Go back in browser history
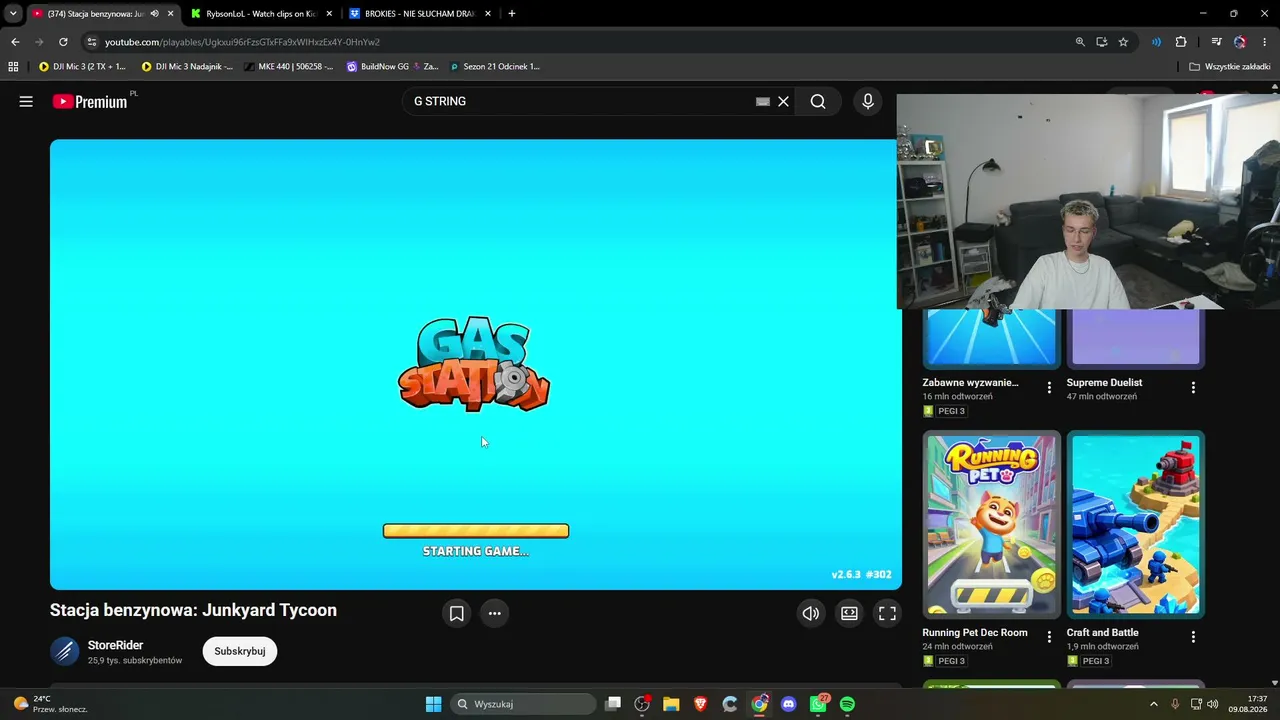Image resolution: width=1280 pixels, height=720 pixels. click(15, 42)
